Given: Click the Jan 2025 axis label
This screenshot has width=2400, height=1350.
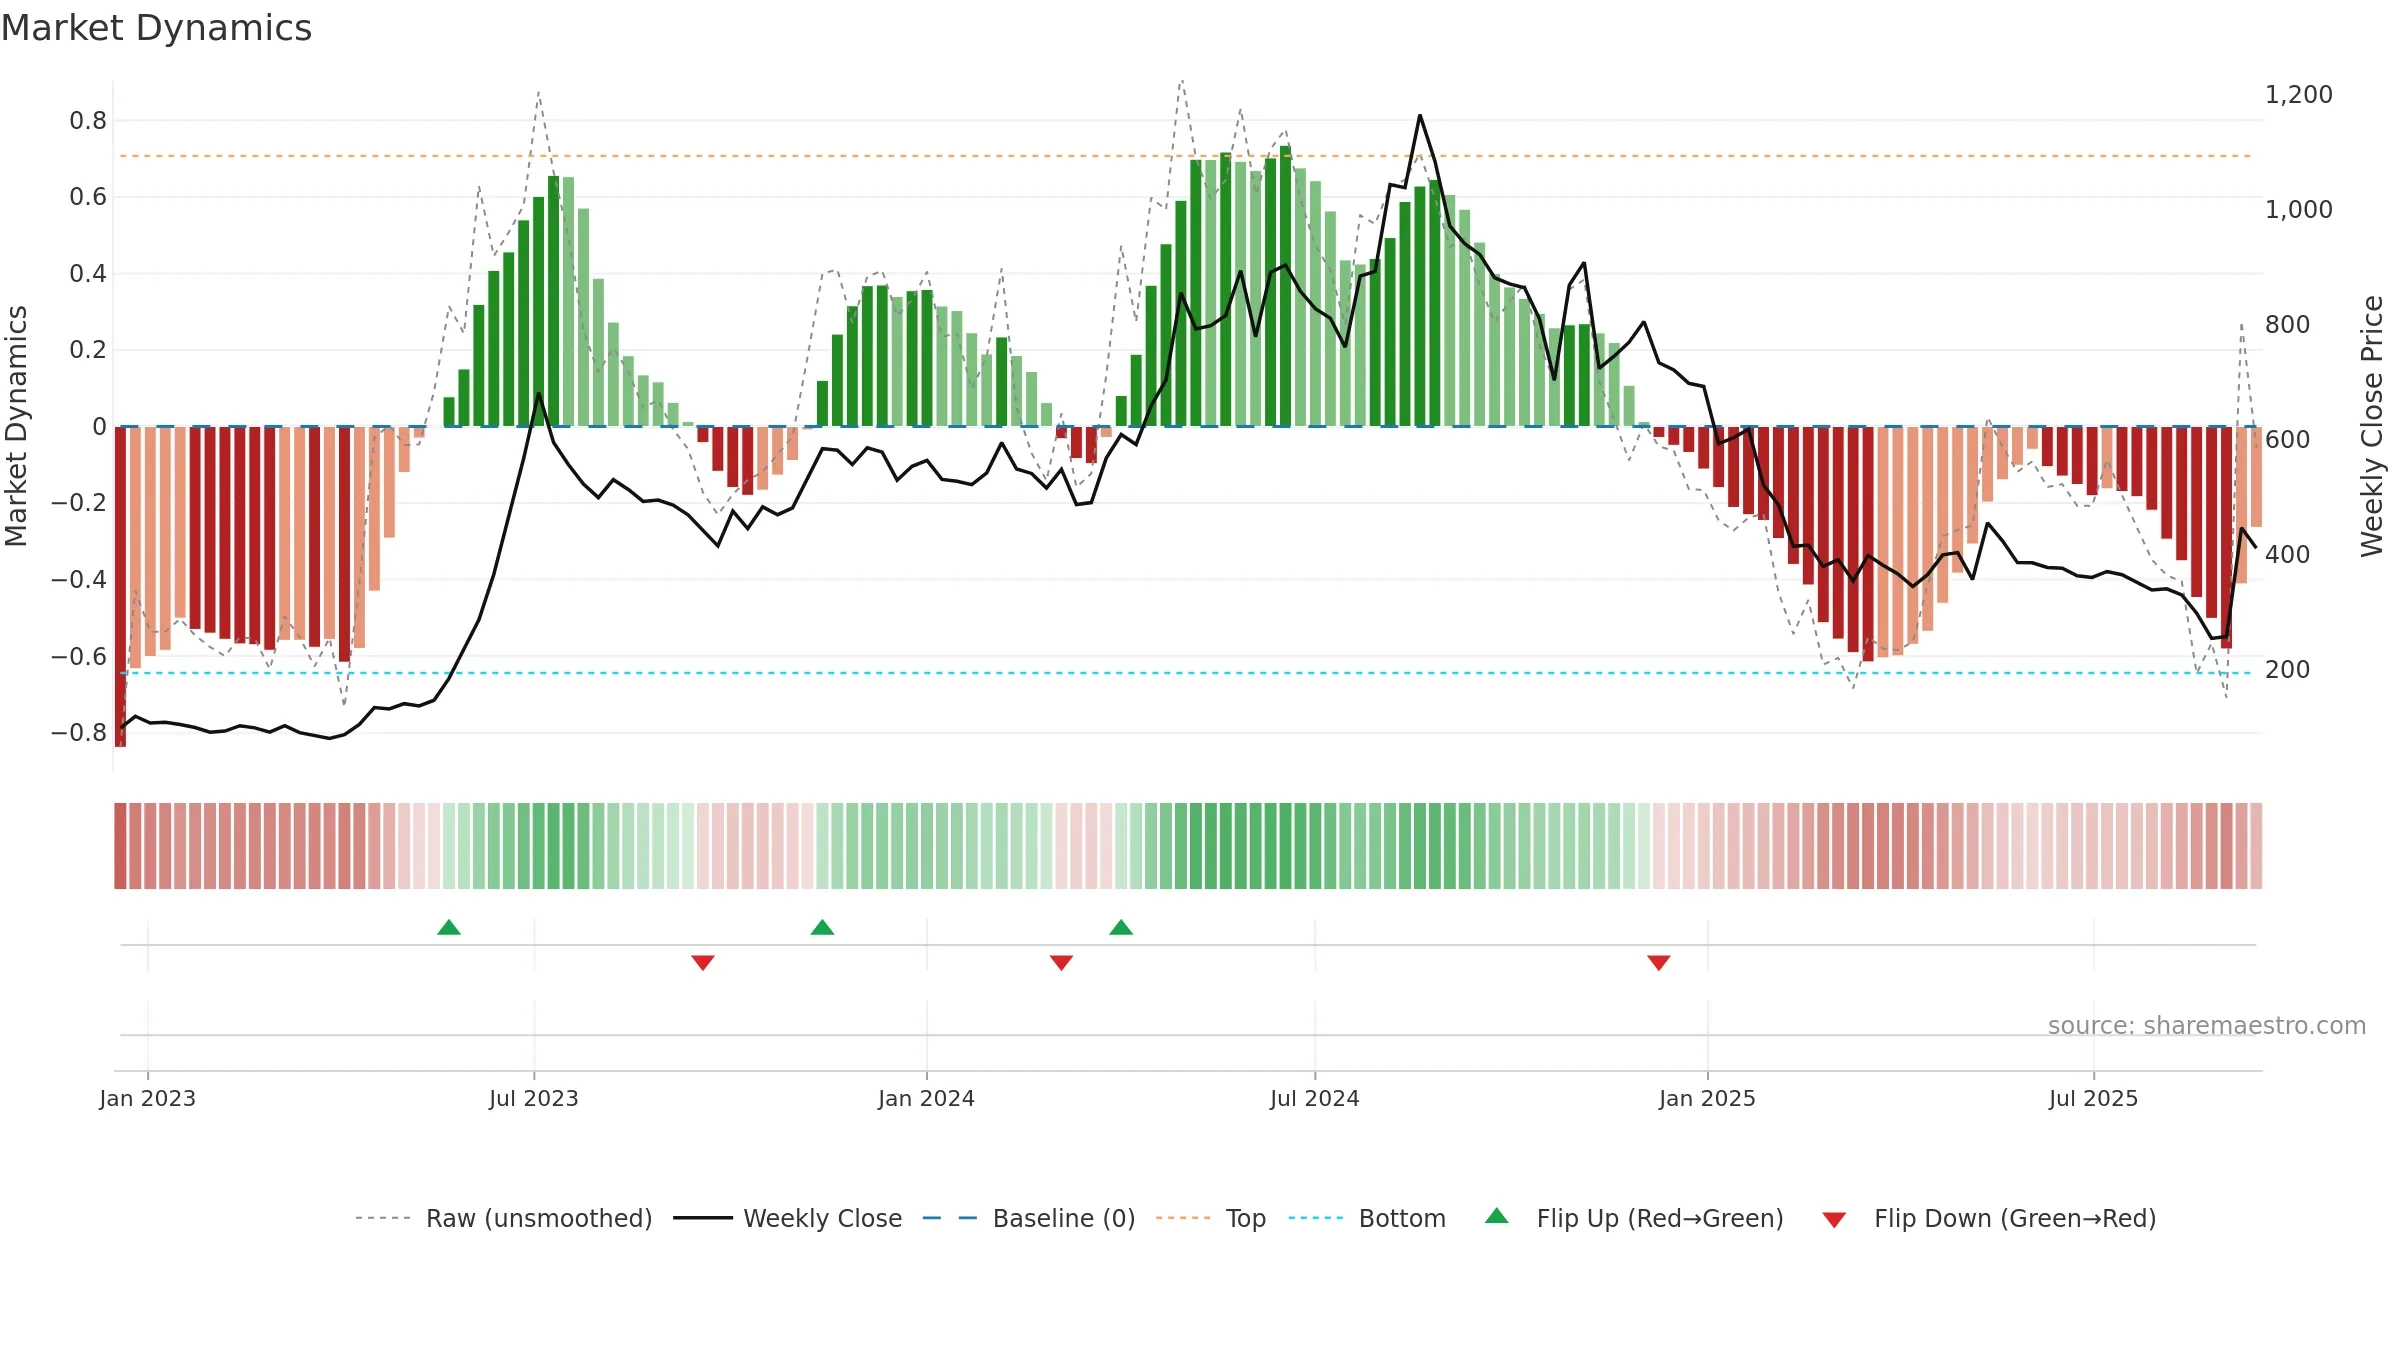Looking at the screenshot, I should (x=1707, y=1098).
